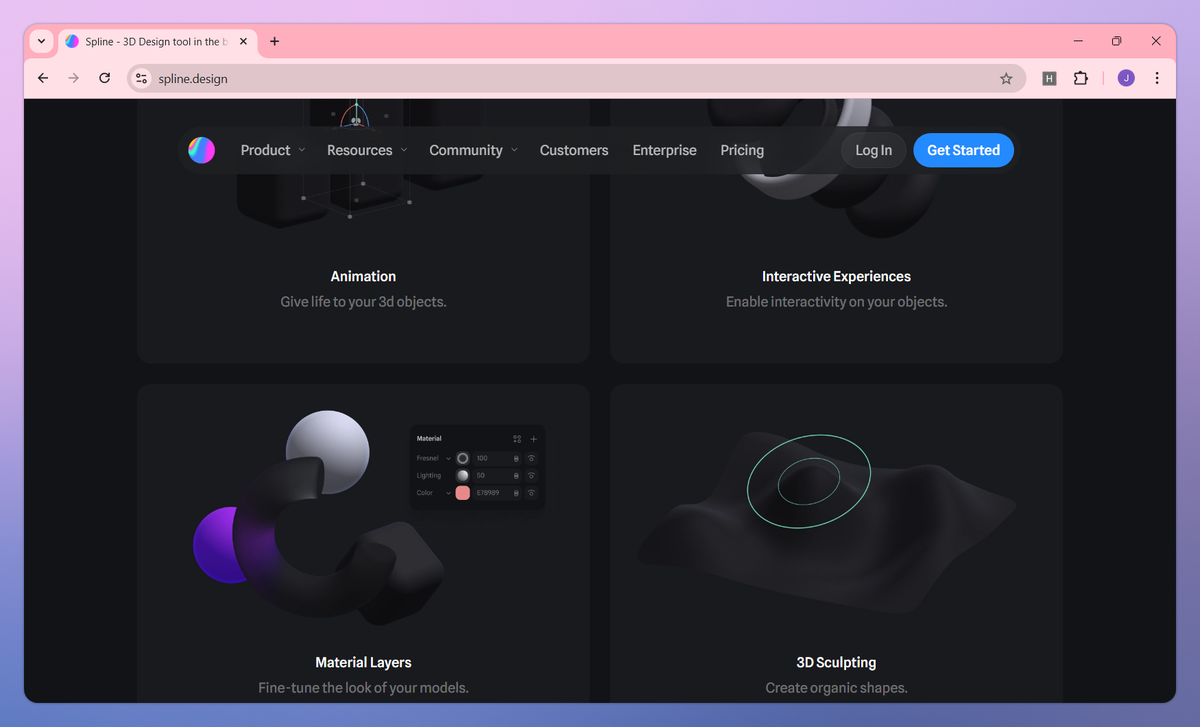Add a new material layer with the plus icon
This screenshot has width=1200, height=727.
coord(533,439)
